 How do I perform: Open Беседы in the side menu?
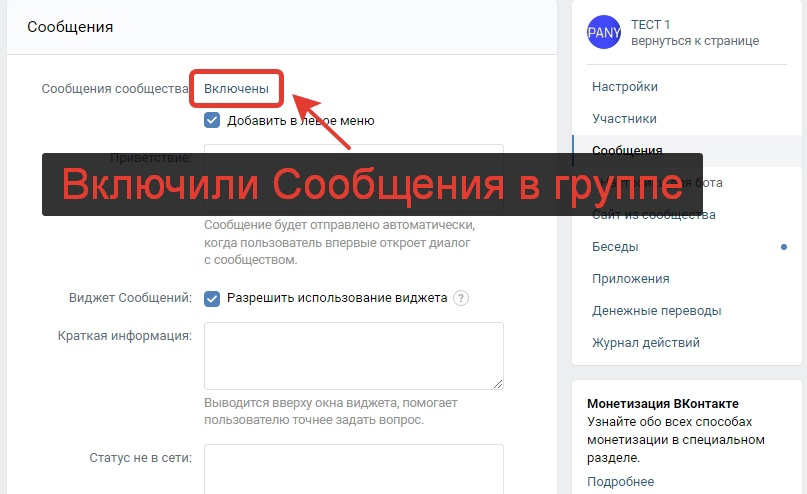point(615,247)
